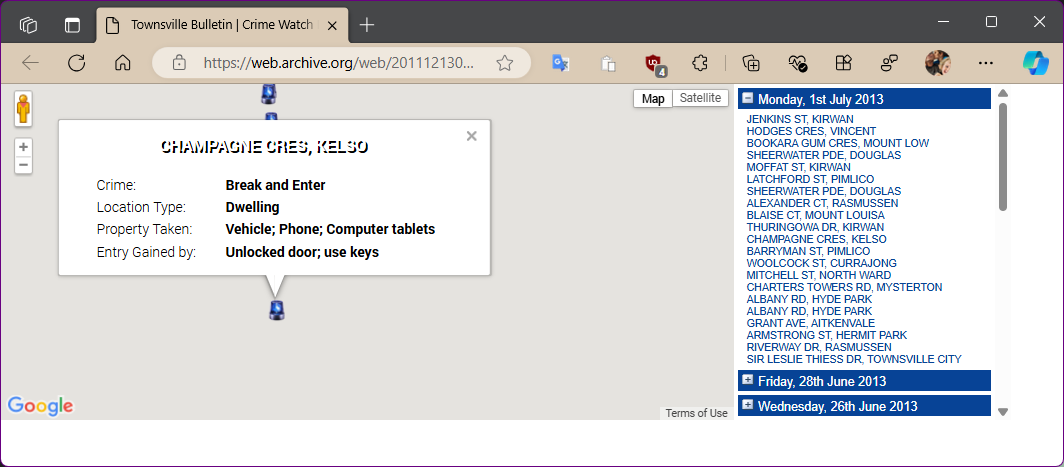Open the Copilot sidebar icon

1034,62
